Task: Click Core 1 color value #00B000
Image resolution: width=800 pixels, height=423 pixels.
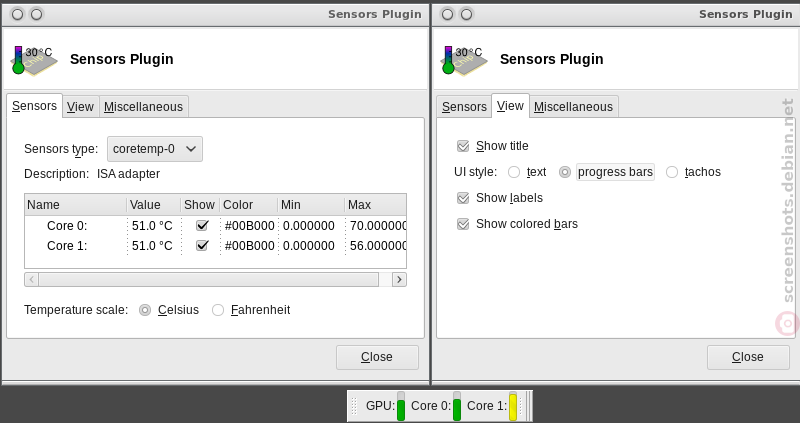Action: (x=249, y=246)
